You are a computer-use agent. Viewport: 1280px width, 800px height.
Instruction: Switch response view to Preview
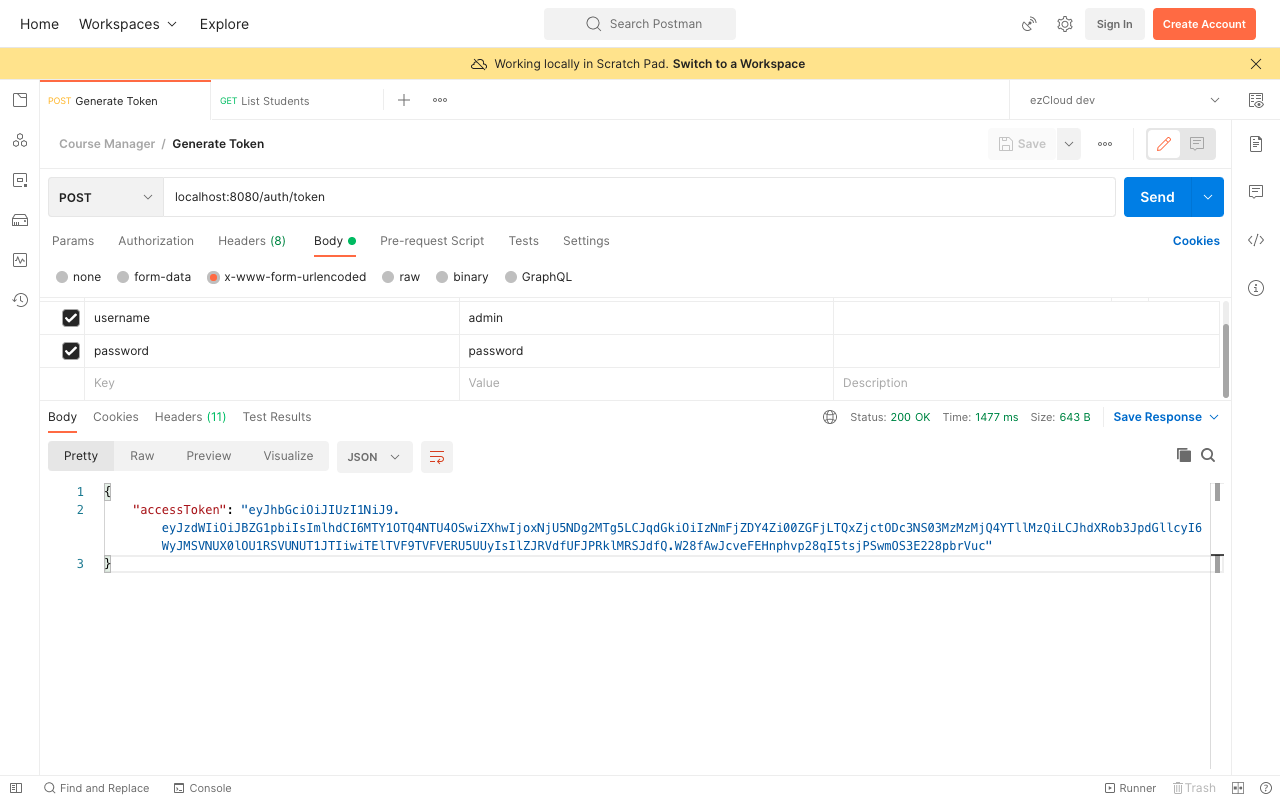[x=209, y=456]
